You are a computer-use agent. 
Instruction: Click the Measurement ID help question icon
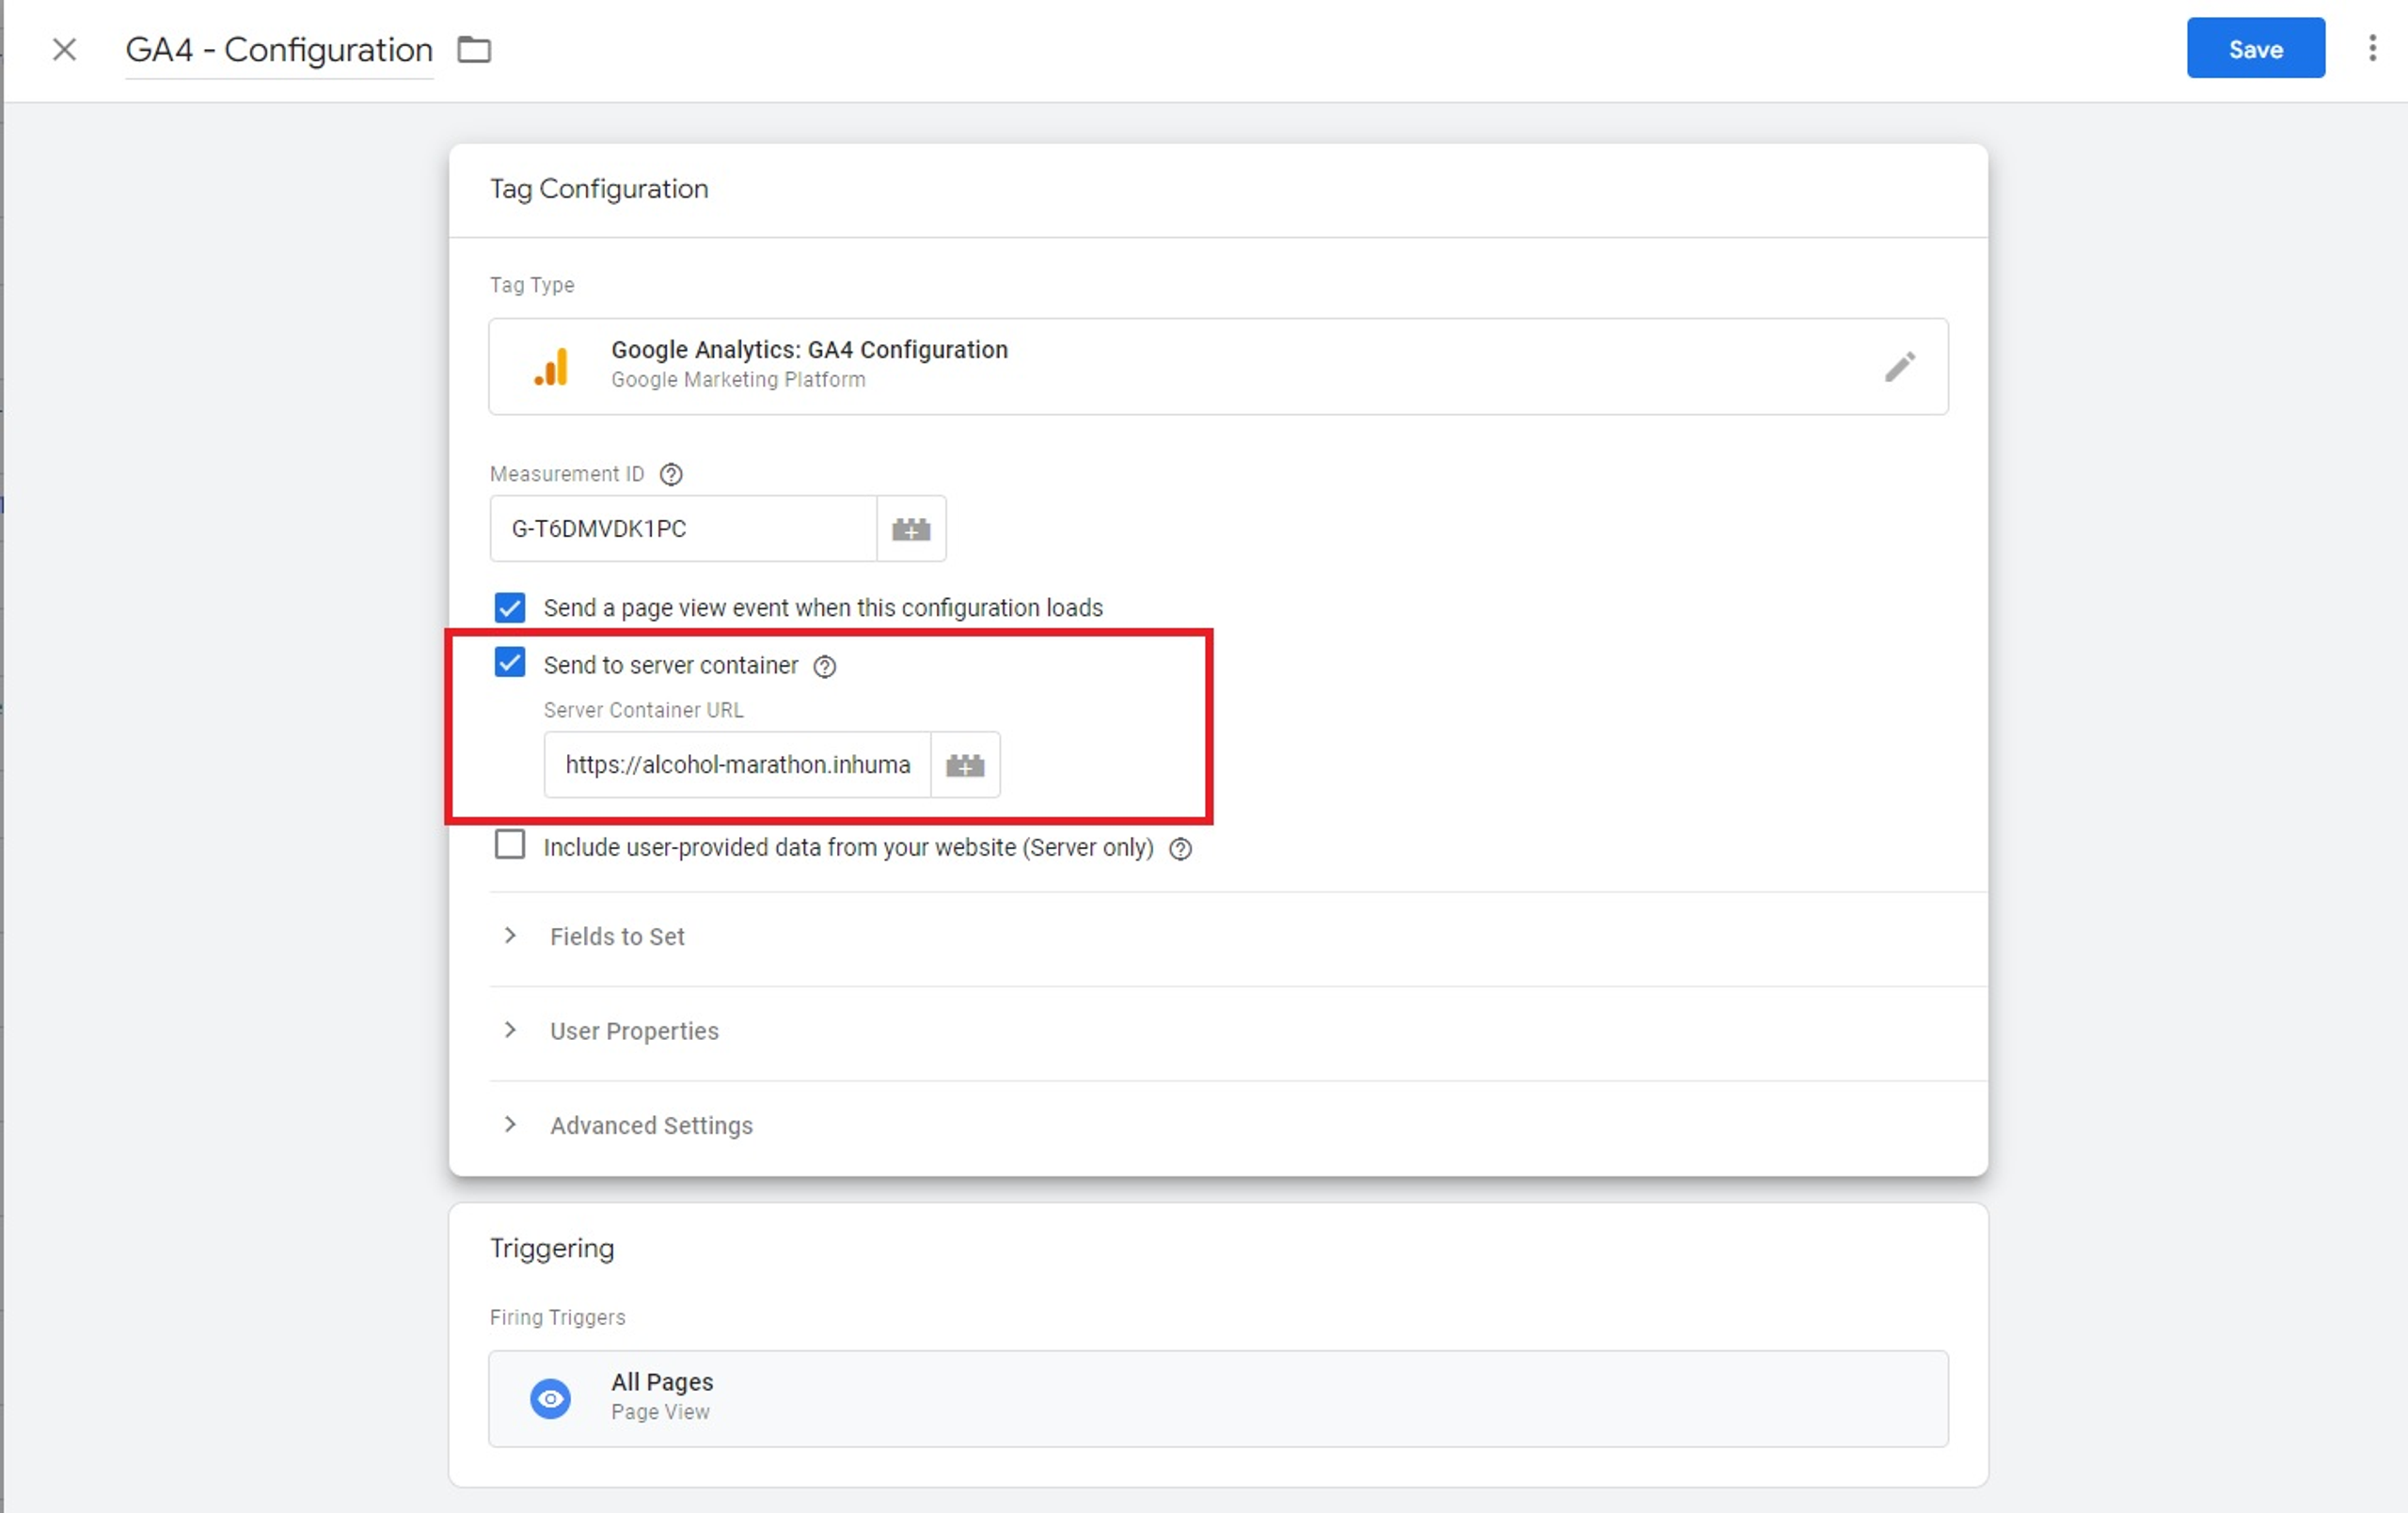(671, 474)
